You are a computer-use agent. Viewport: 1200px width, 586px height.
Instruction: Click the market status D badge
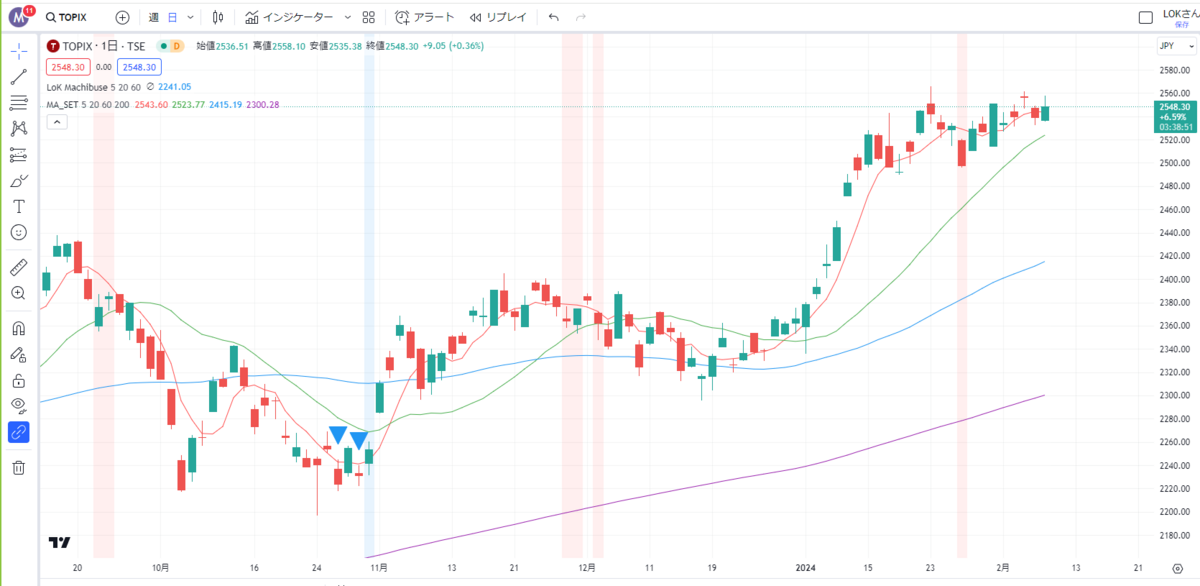176,46
